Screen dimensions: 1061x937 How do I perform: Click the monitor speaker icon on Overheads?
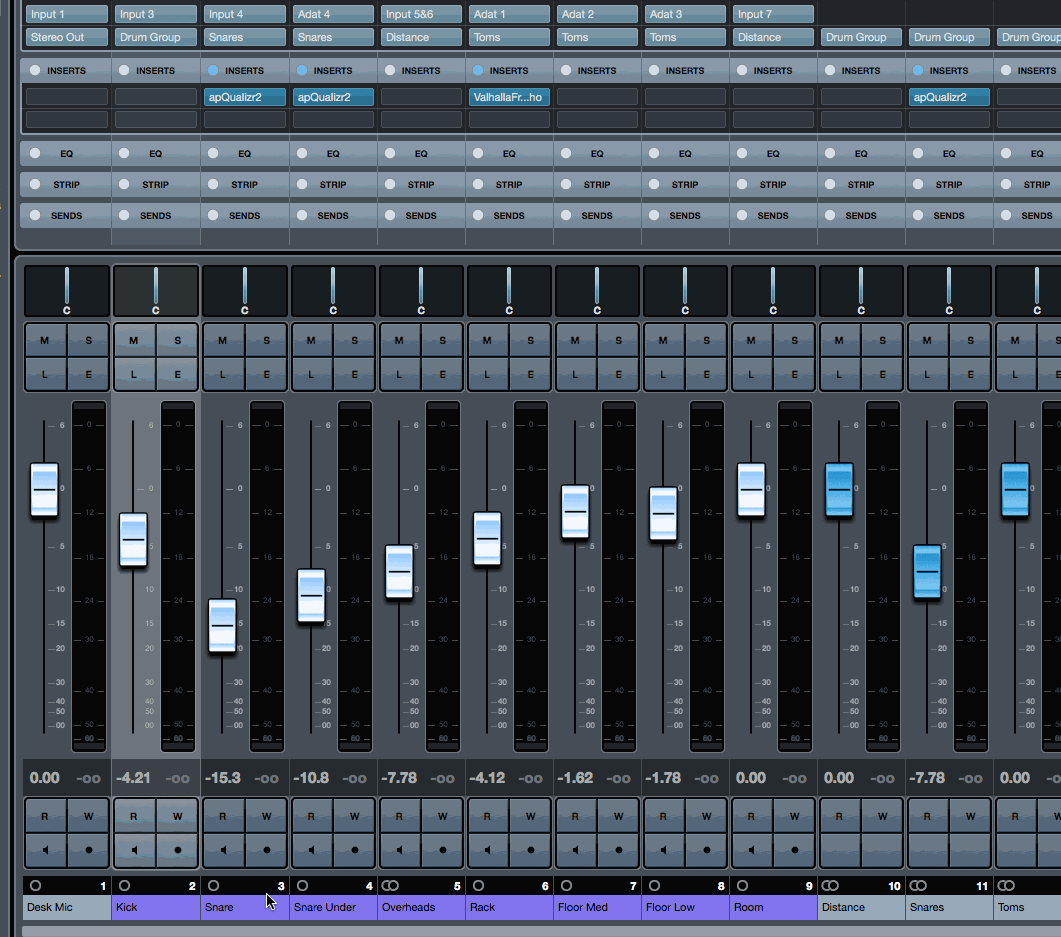[399, 851]
